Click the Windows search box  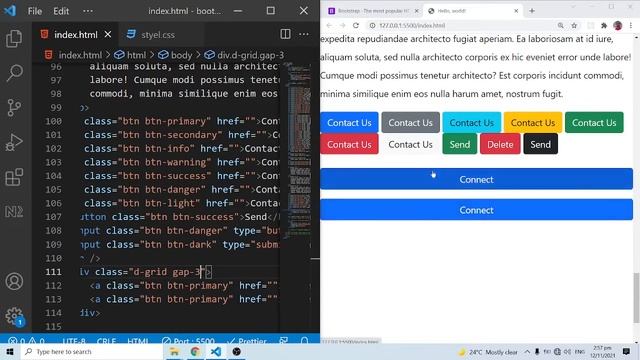click(x=92, y=351)
